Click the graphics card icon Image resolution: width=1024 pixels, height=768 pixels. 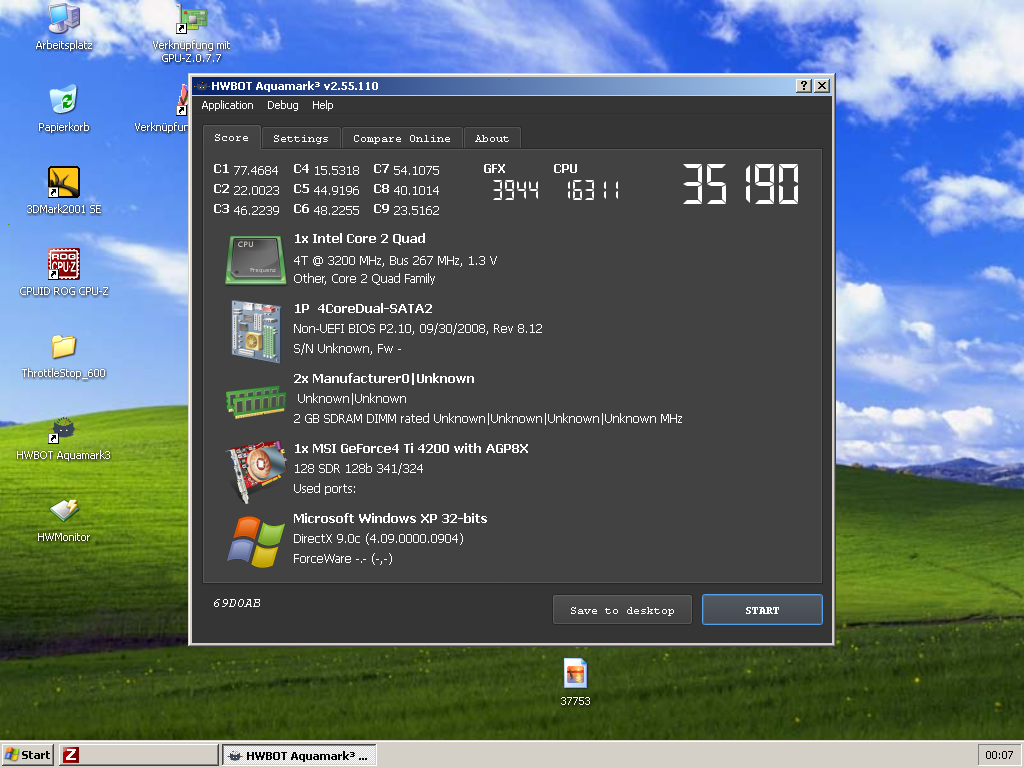[256, 472]
